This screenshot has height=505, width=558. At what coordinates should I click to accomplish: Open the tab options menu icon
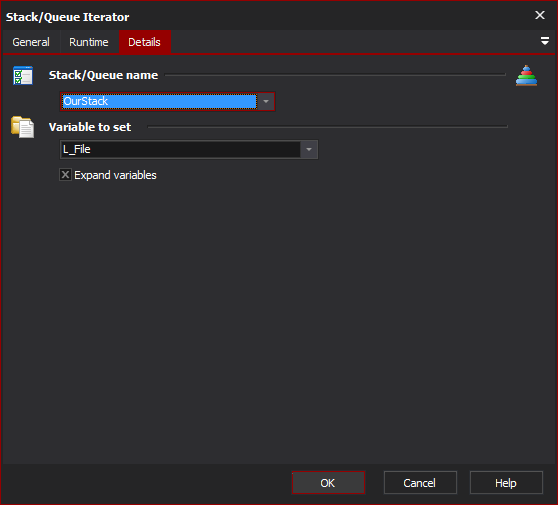point(544,41)
